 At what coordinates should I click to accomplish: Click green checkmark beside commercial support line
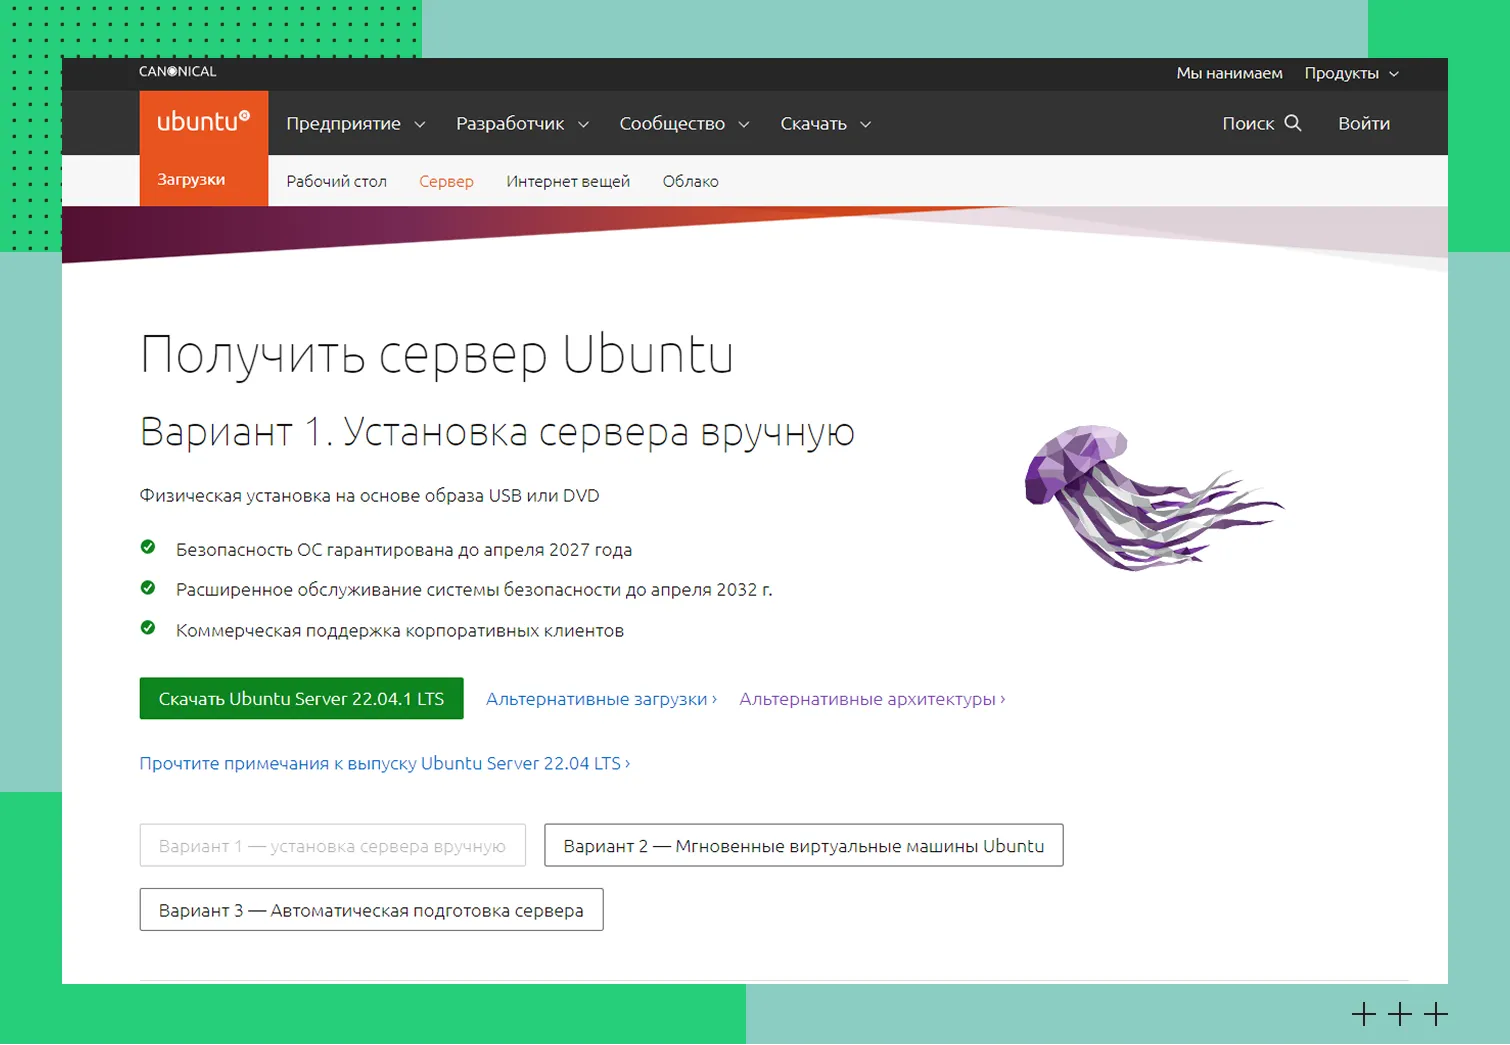pos(148,628)
